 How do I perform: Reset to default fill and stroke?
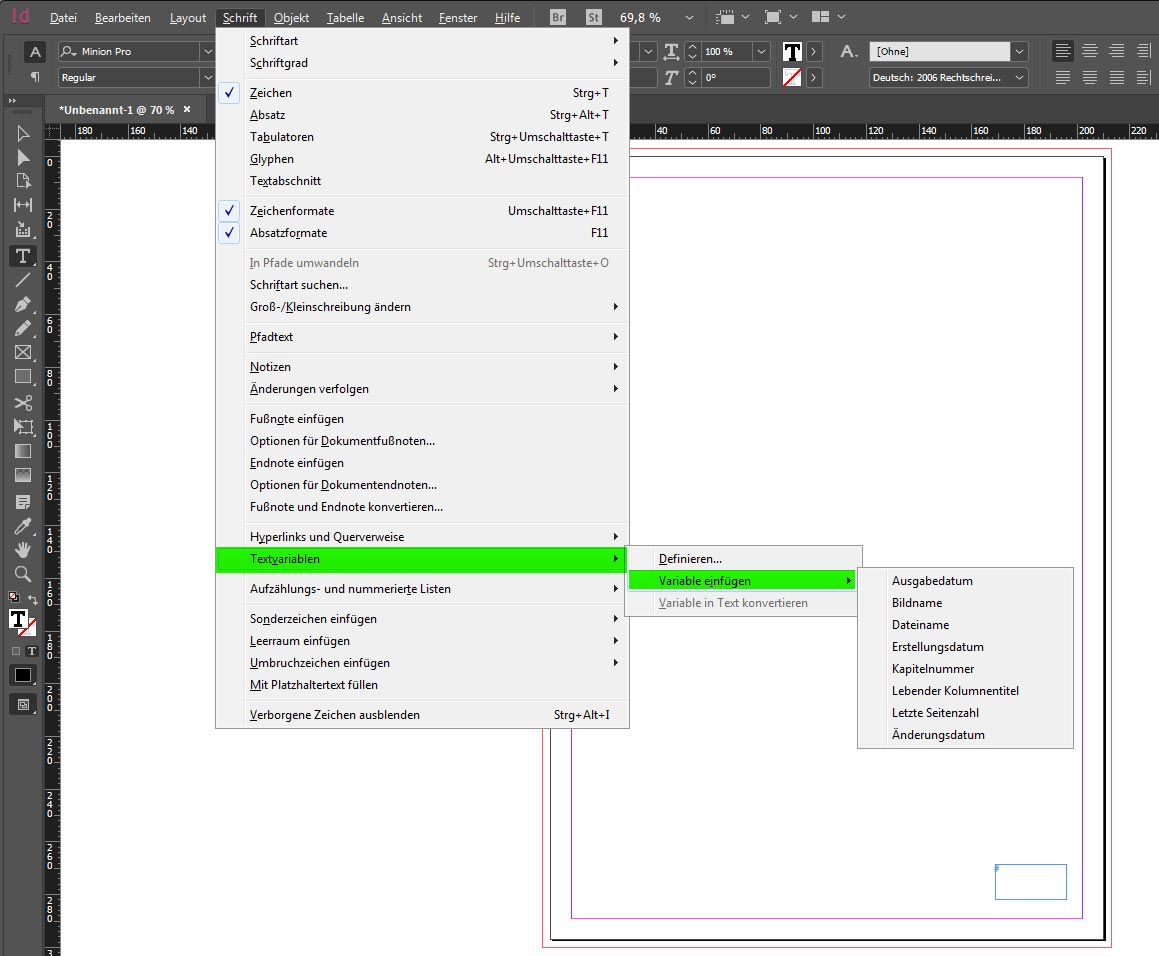(13, 597)
